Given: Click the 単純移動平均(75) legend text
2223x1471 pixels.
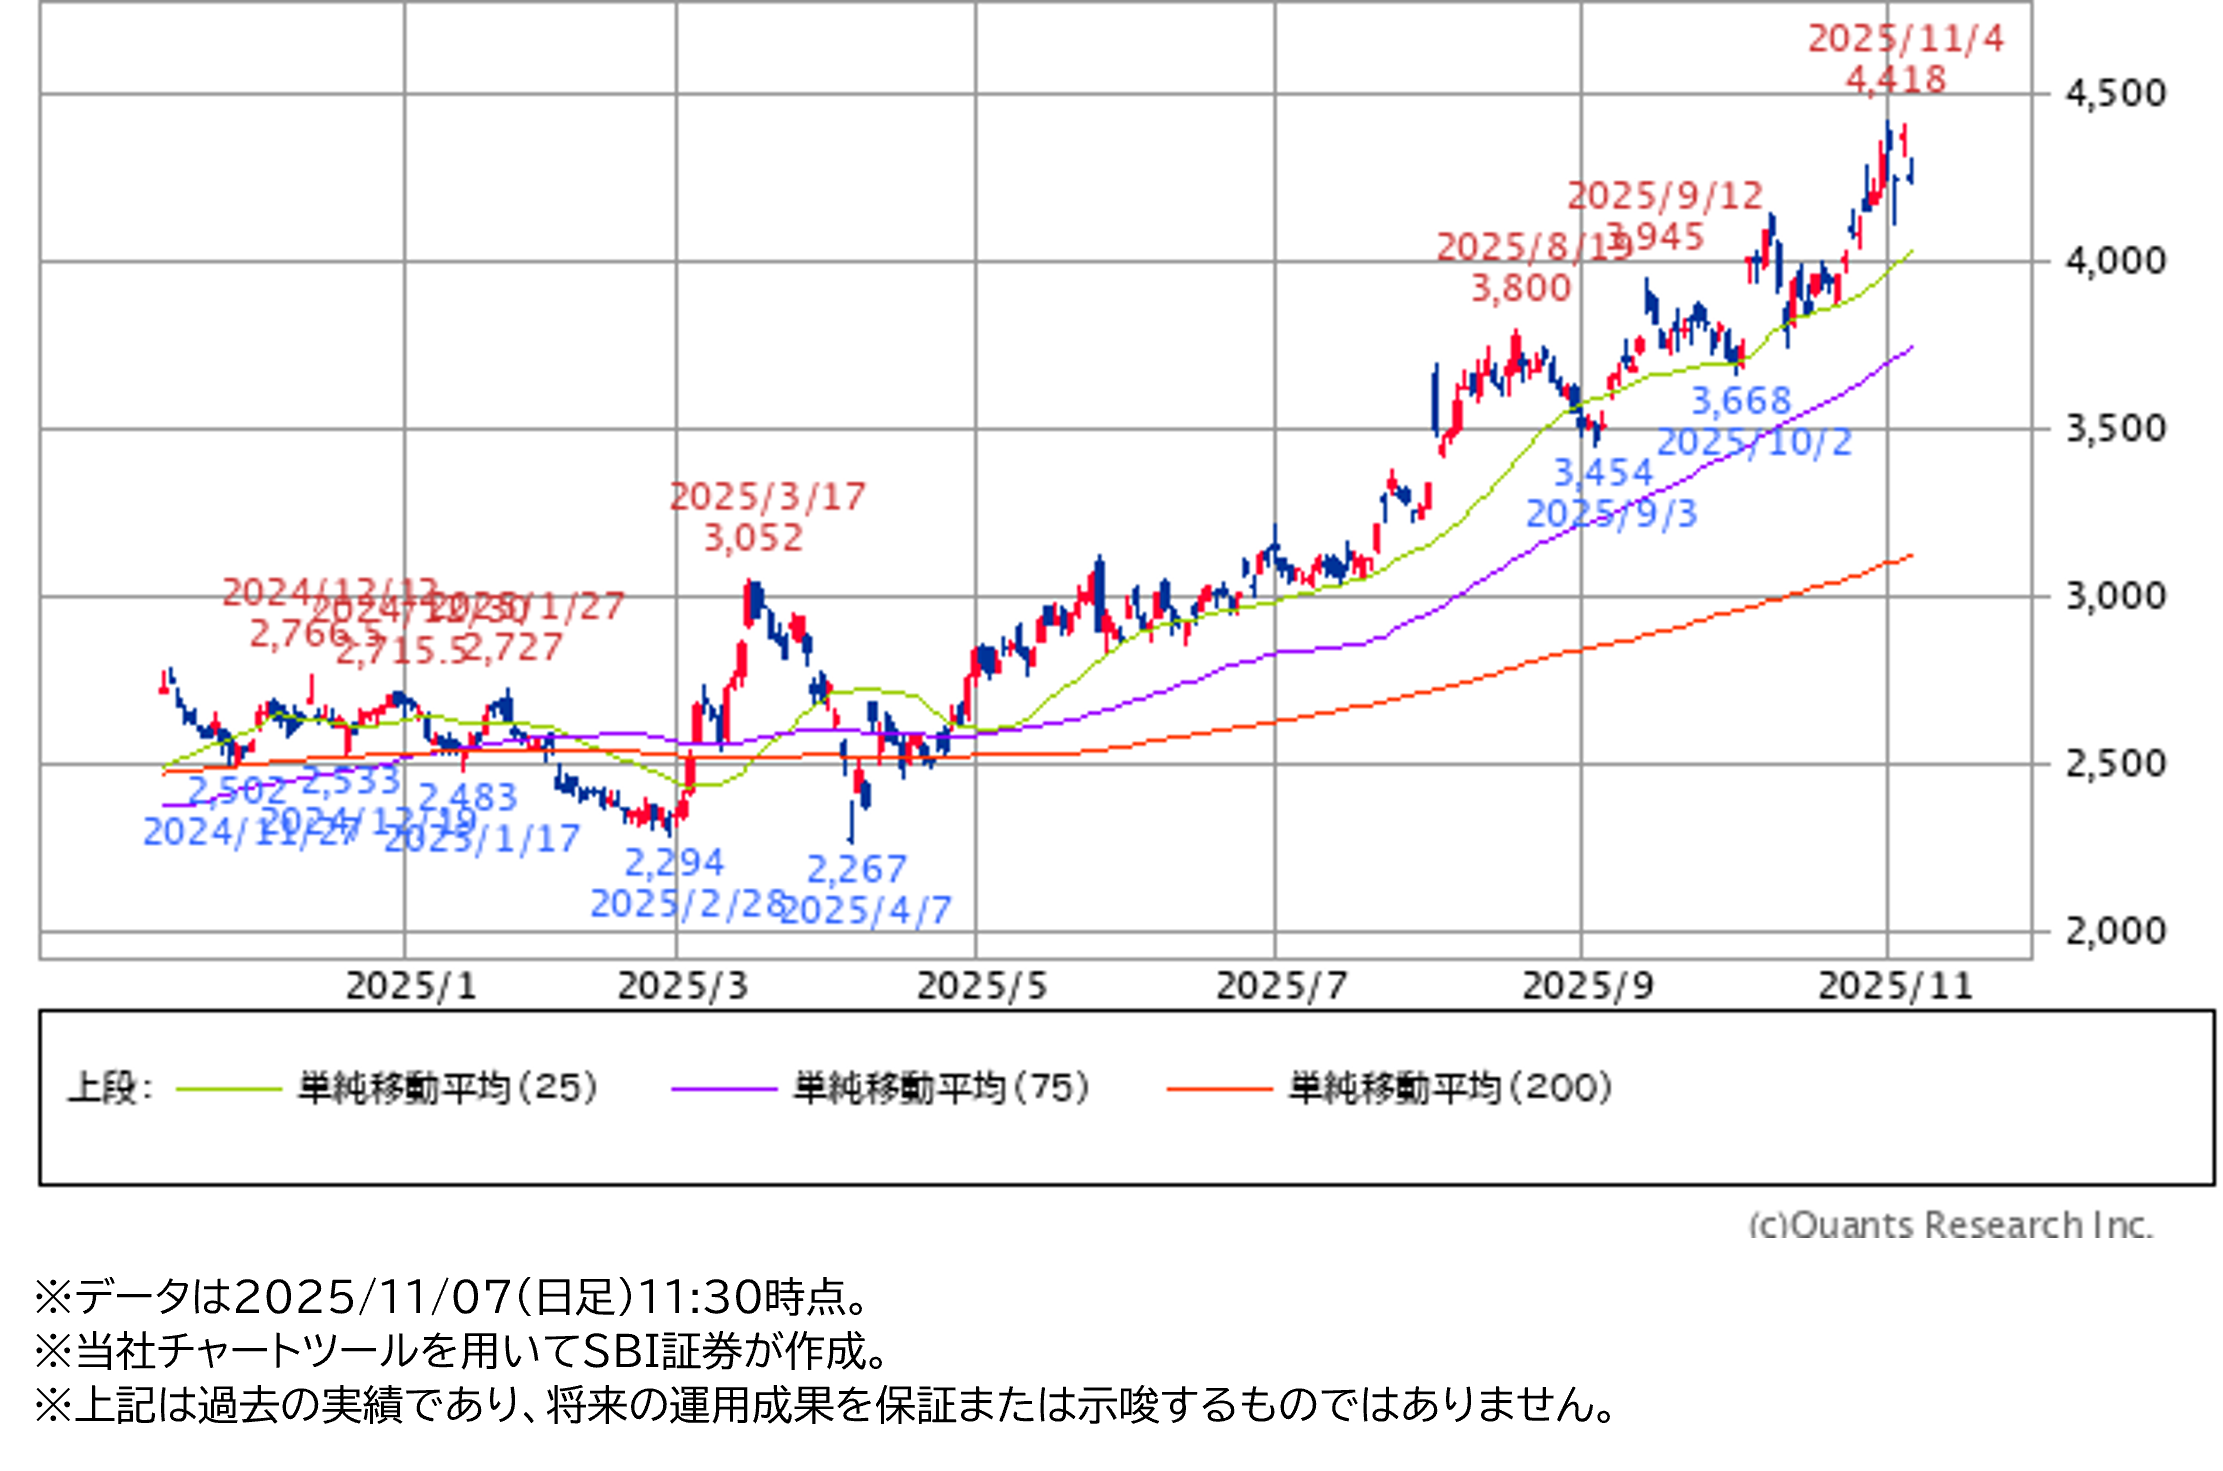Looking at the screenshot, I should pos(941,1088).
